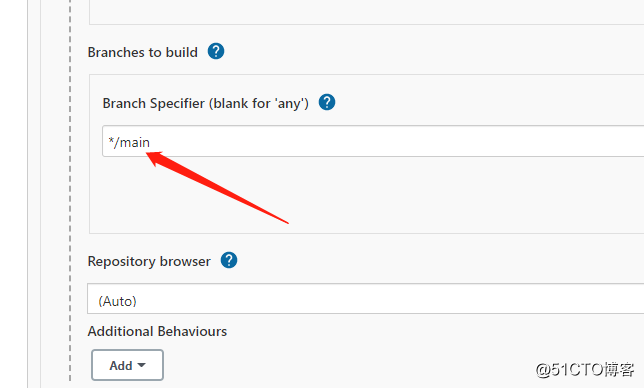The height and width of the screenshot is (388, 644).
Task: Click the 51CTO blog watermark
Action: [x=585, y=370]
